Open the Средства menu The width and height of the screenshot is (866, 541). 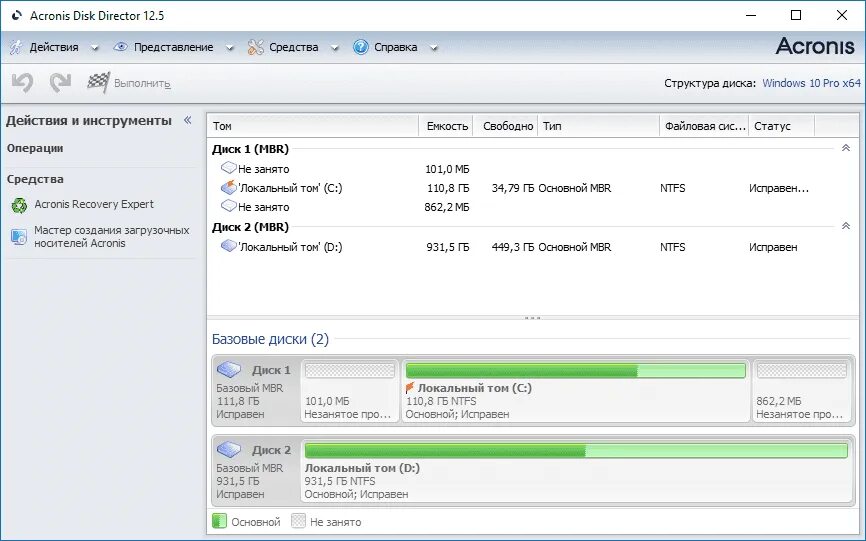[294, 47]
